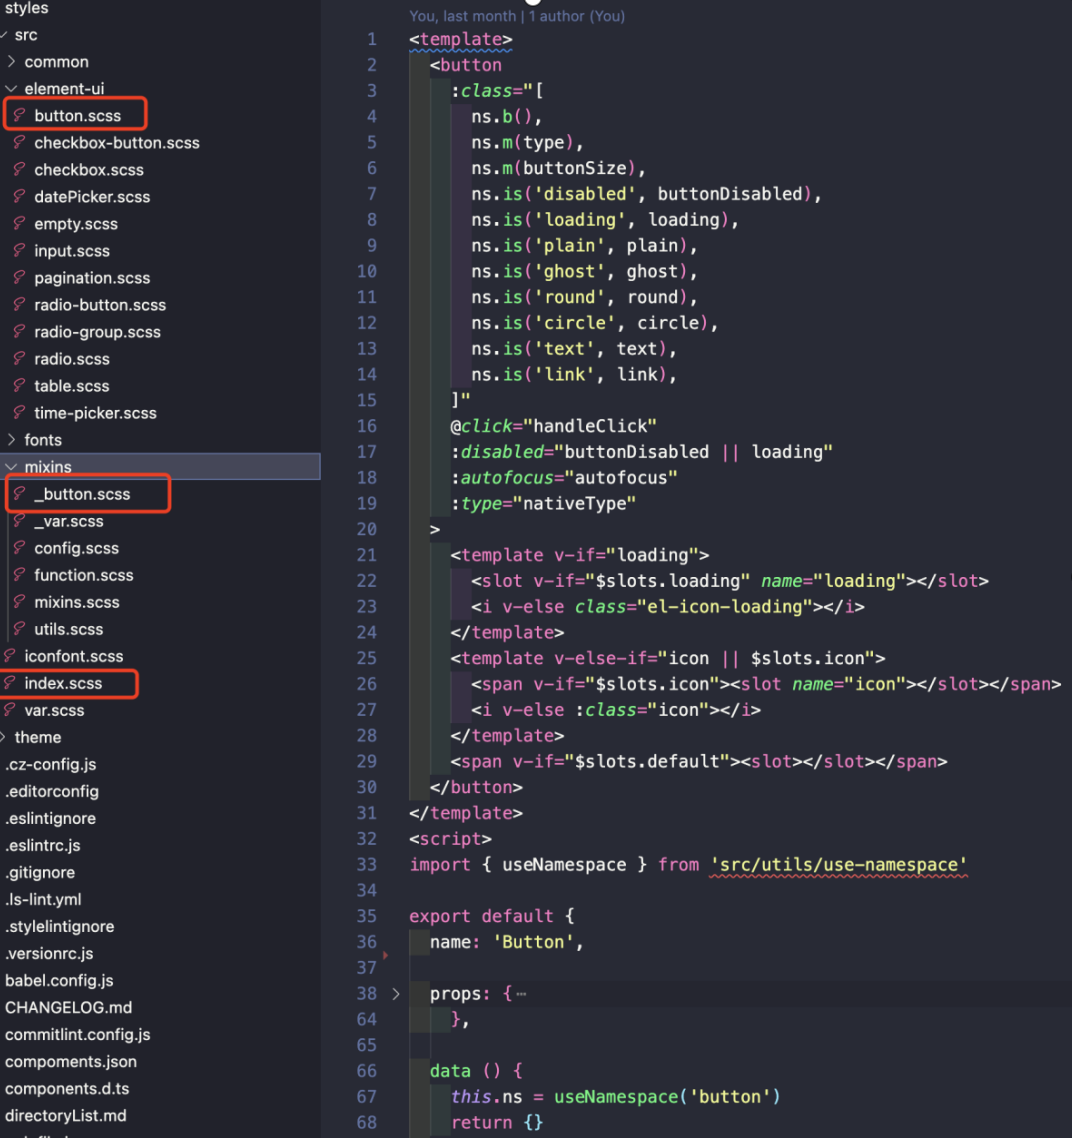
Task: Collapse the mixins folder
Action: point(11,467)
